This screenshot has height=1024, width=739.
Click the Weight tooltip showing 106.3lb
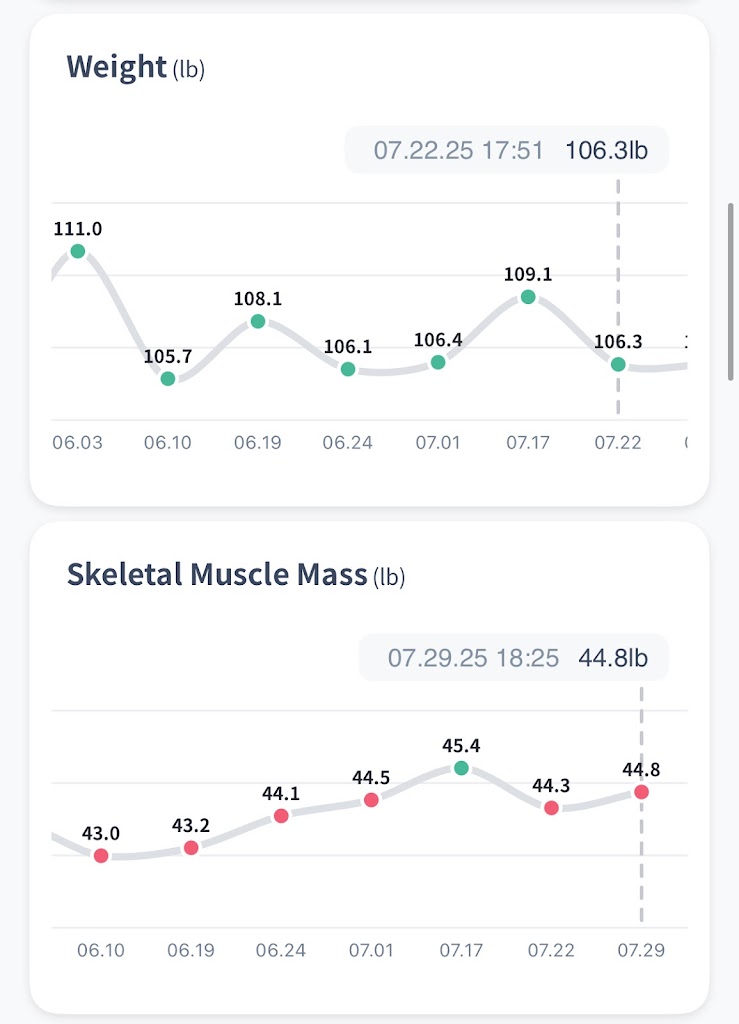(507, 151)
